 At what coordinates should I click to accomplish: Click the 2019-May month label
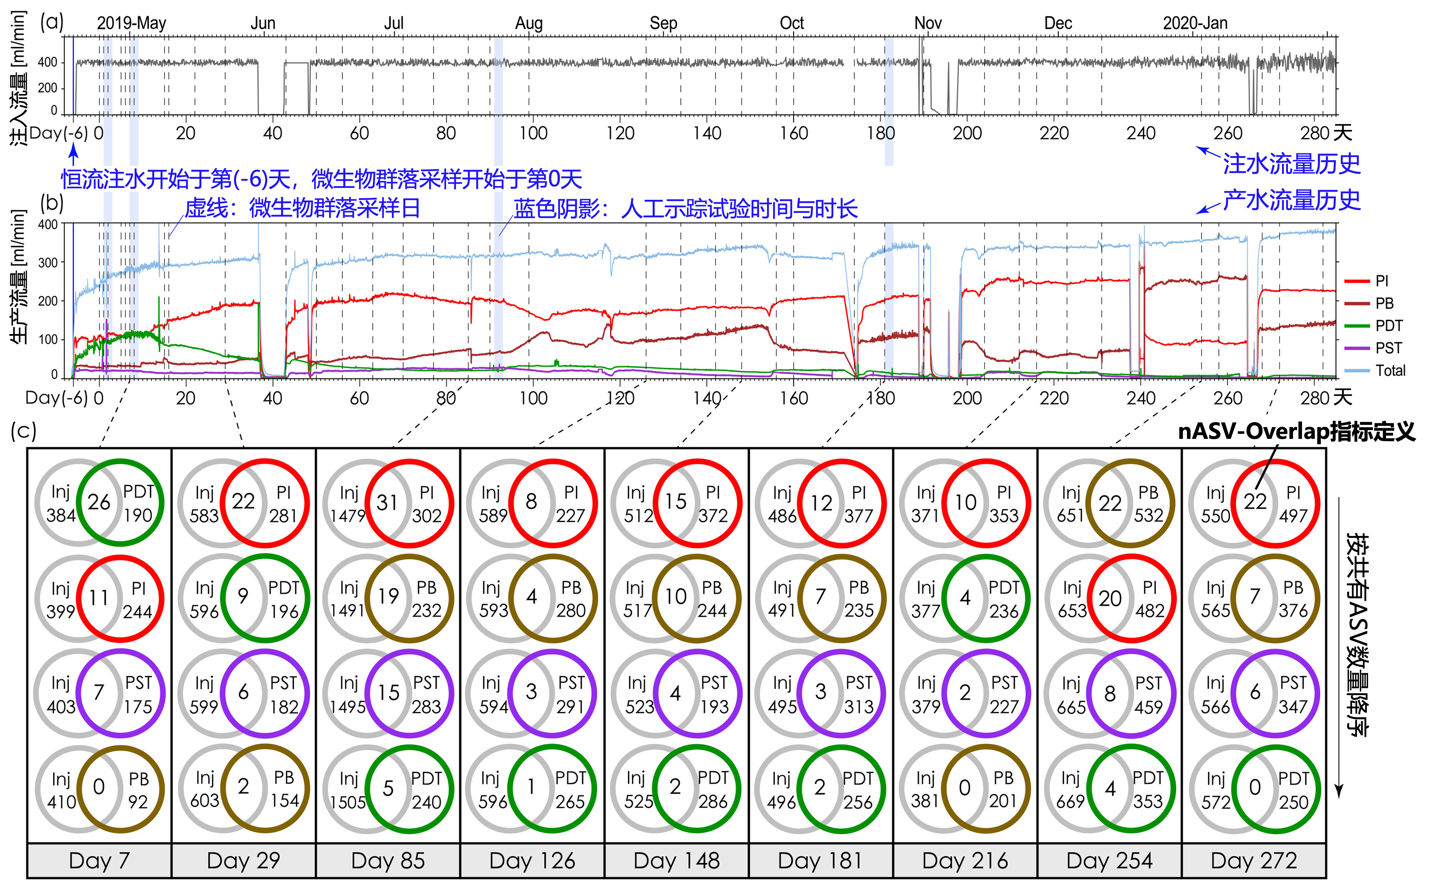point(132,23)
